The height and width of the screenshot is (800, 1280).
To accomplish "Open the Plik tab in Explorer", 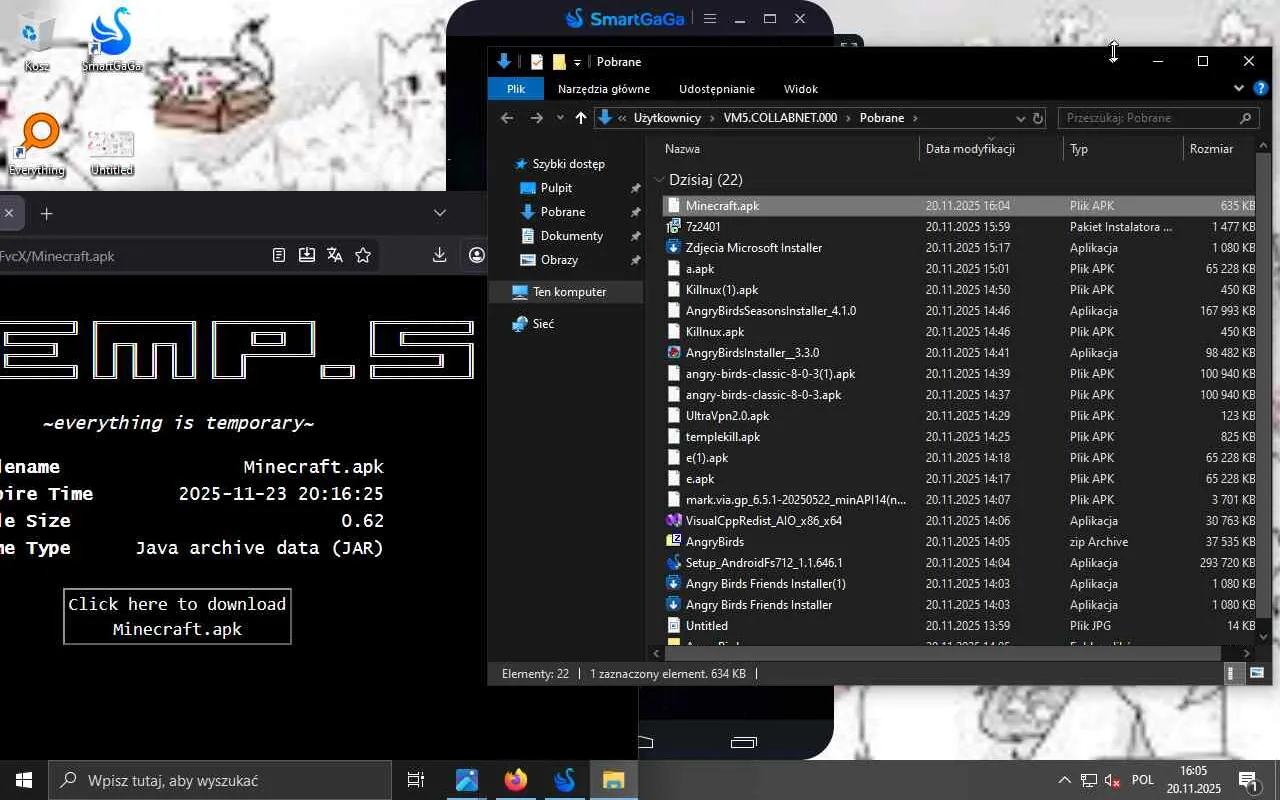I will [516, 89].
